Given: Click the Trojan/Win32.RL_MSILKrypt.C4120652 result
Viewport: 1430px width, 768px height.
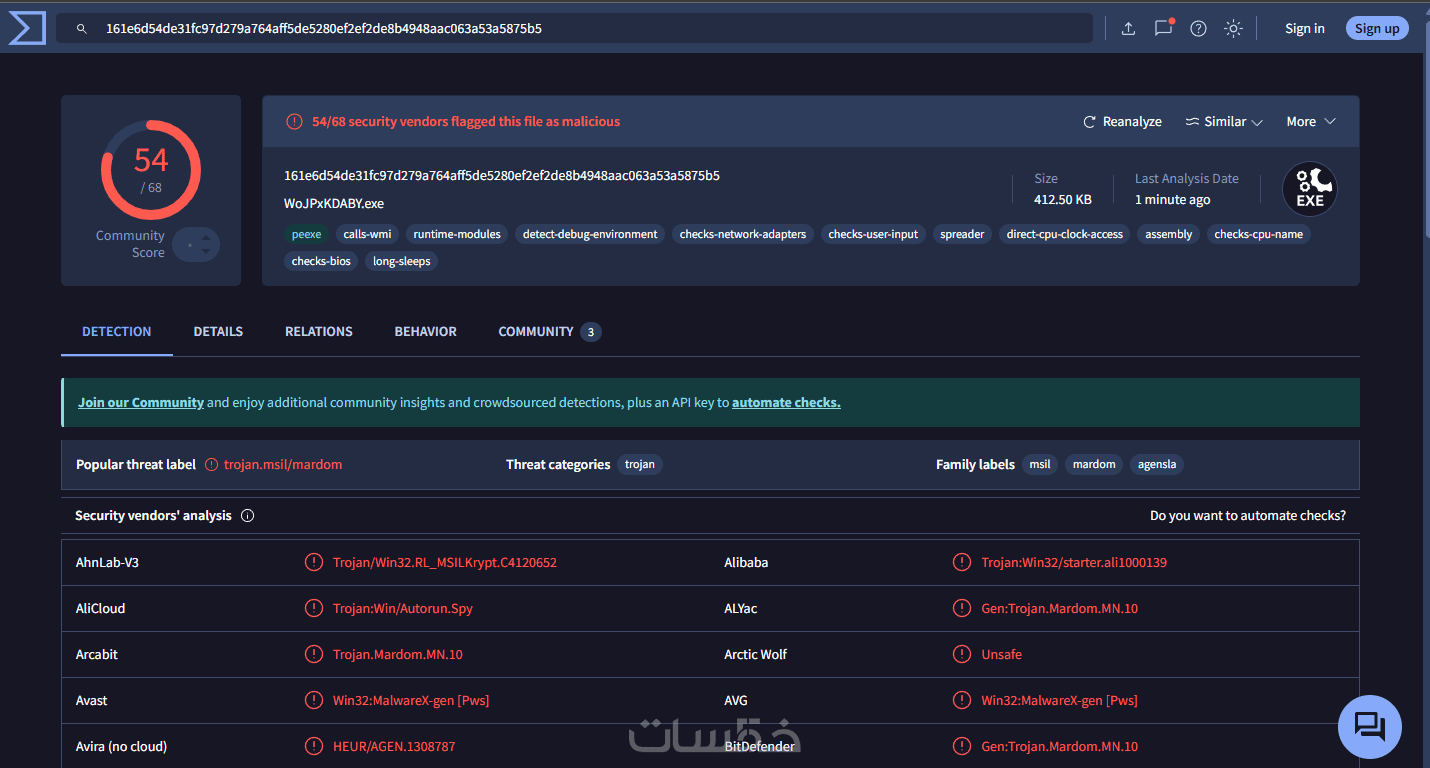Looking at the screenshot, I should point(445,563).
